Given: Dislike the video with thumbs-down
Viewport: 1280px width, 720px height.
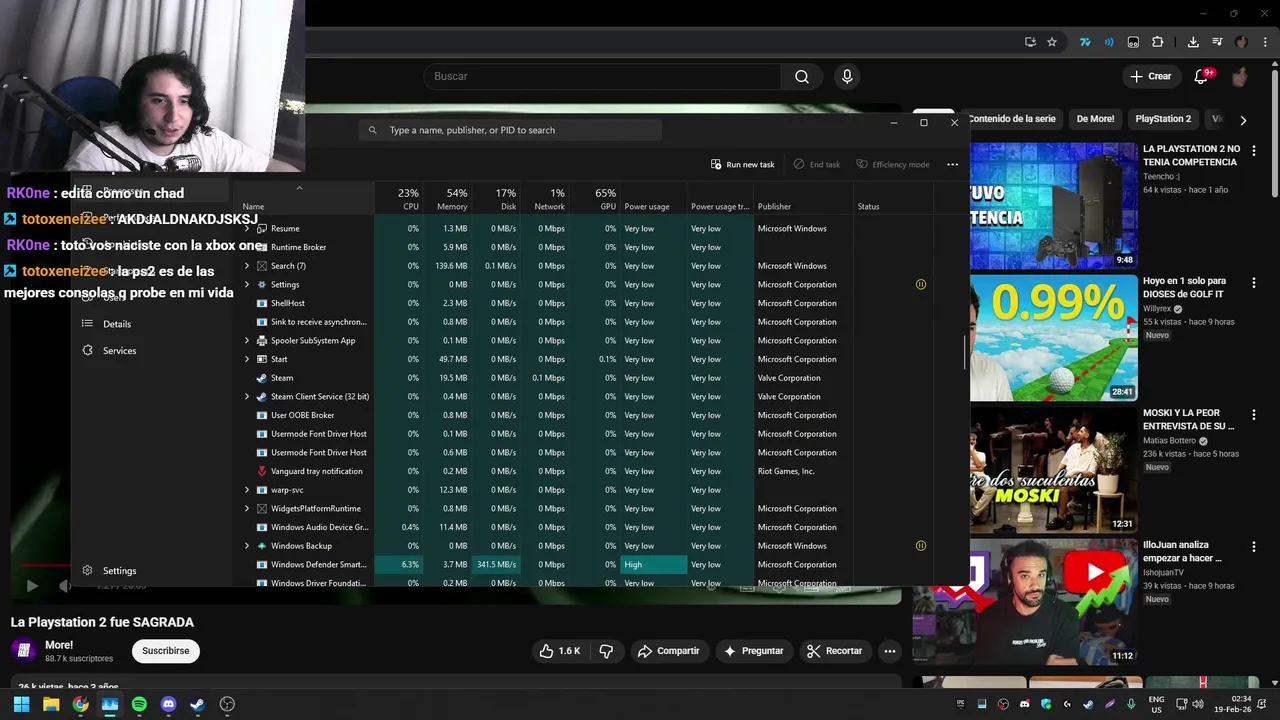Looking at the screenshot, I should [606, 651].
